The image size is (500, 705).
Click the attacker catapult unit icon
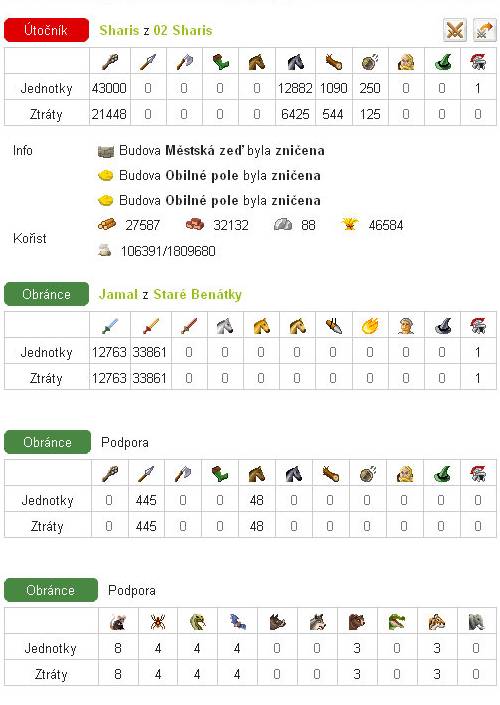point(370,62)
